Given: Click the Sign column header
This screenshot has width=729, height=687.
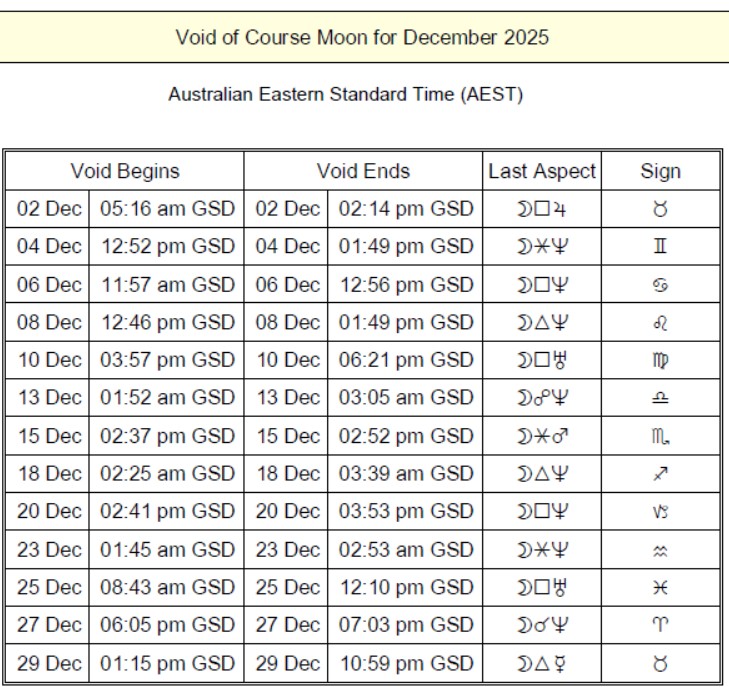Looking at the screenshot, I should [x=660, y=171].
